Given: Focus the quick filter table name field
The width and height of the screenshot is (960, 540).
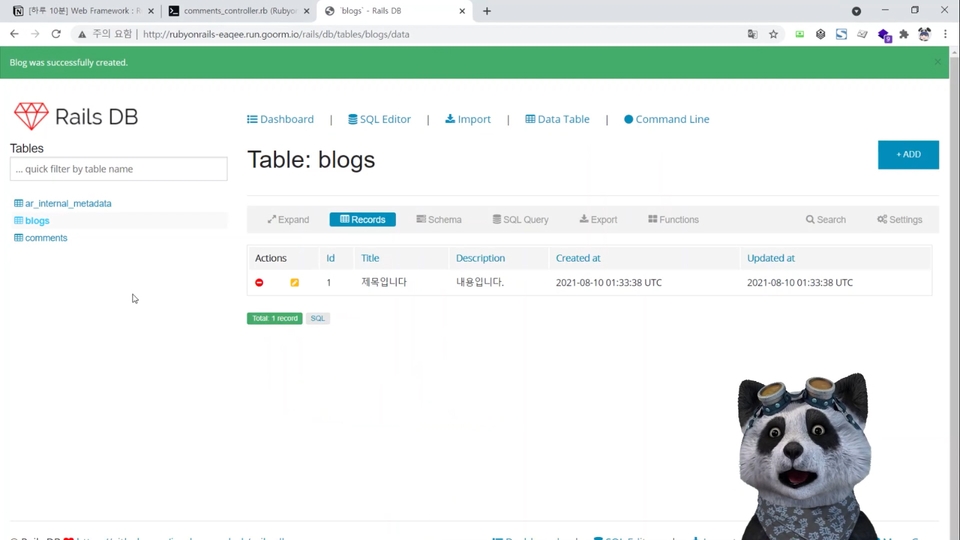Looking at the screenshot, I should pyautogui.click(x=118, y=169).
